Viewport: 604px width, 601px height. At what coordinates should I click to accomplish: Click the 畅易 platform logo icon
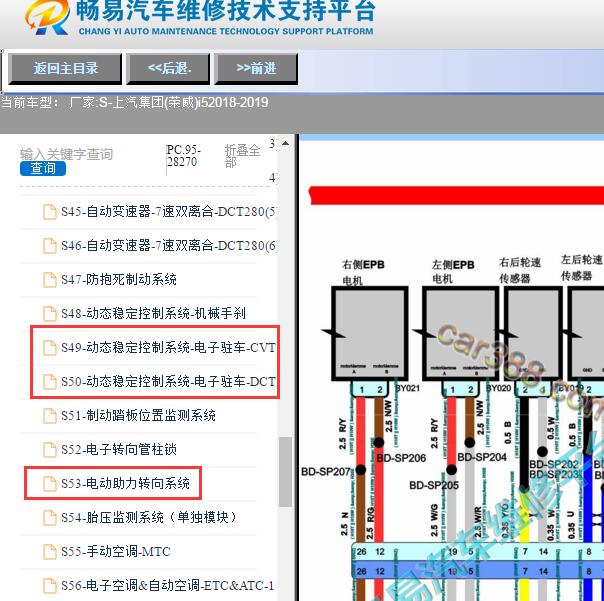[47, 17]
